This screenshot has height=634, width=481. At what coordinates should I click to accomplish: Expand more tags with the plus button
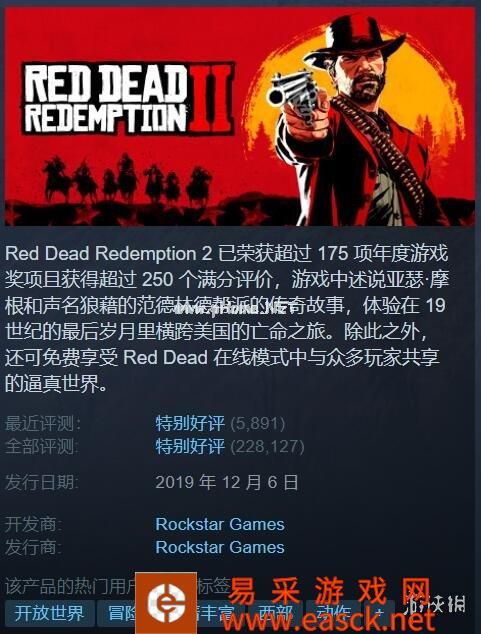point(379,614)
